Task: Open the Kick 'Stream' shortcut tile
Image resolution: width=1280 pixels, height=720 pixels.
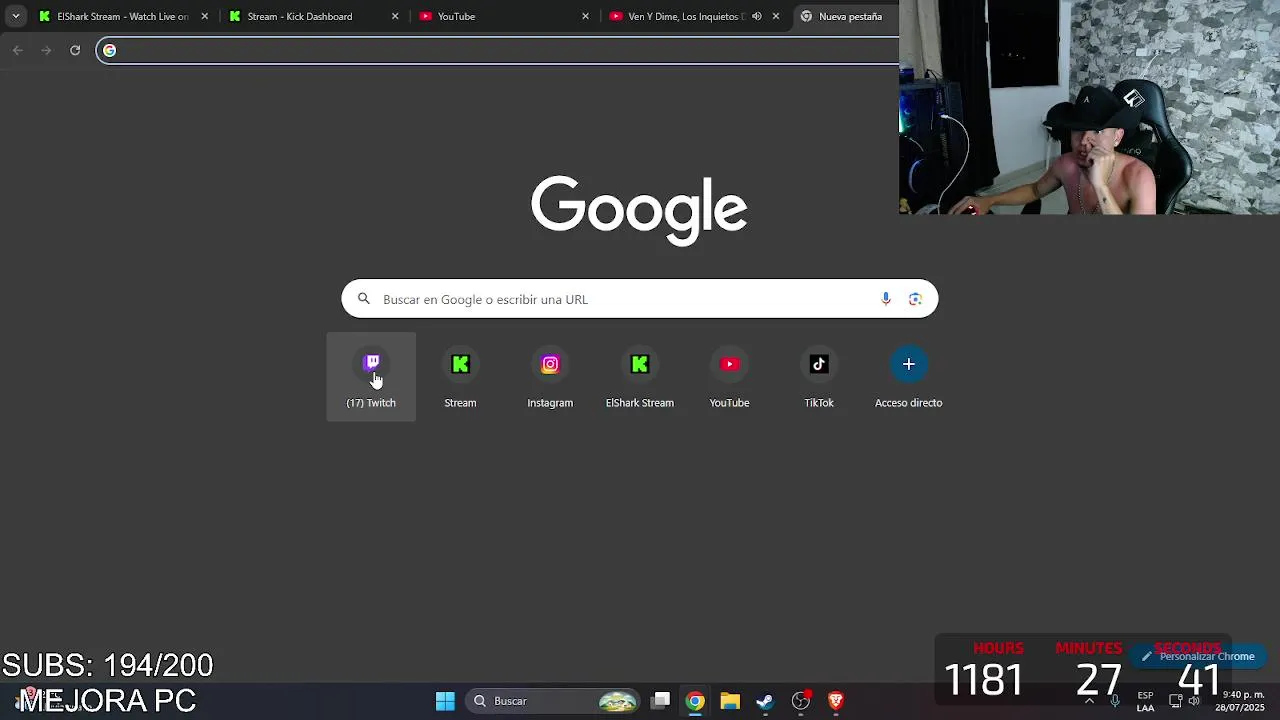Action: [460, 377]
